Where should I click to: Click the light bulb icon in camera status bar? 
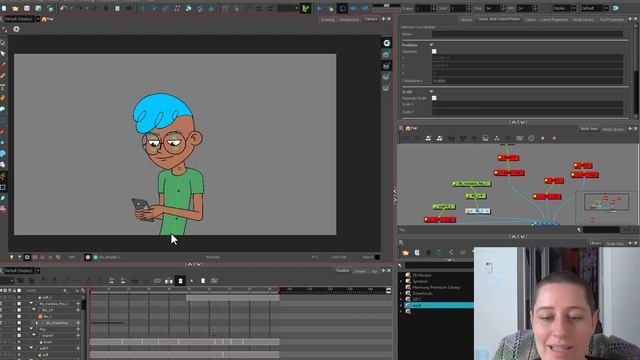[x=12, y=257]
